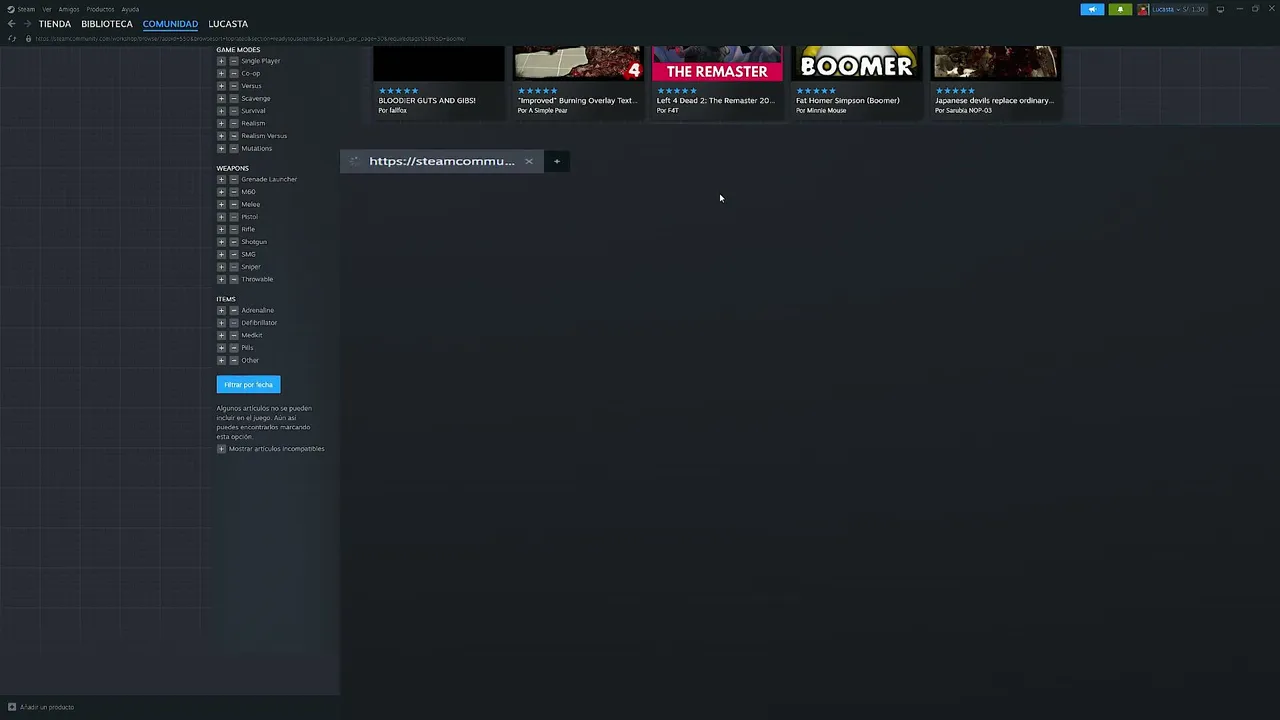The width and height of the screenshot is (1280, 720).
Task: Include Co-op tag with plus
Action: click(x=221, y=73)
